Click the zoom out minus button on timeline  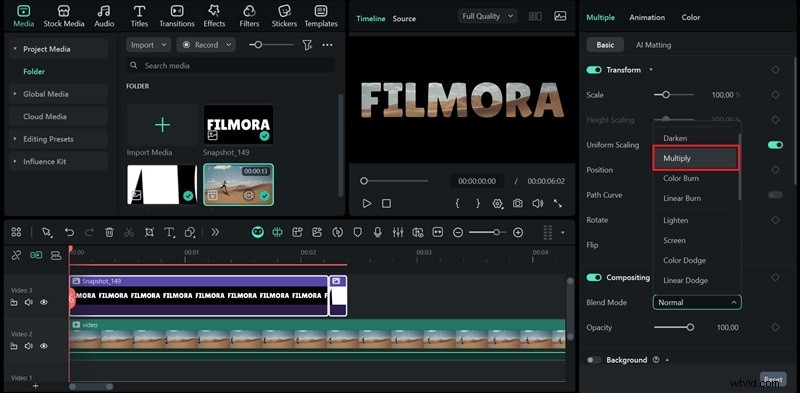pyautogui.click(x=458, y=232)
